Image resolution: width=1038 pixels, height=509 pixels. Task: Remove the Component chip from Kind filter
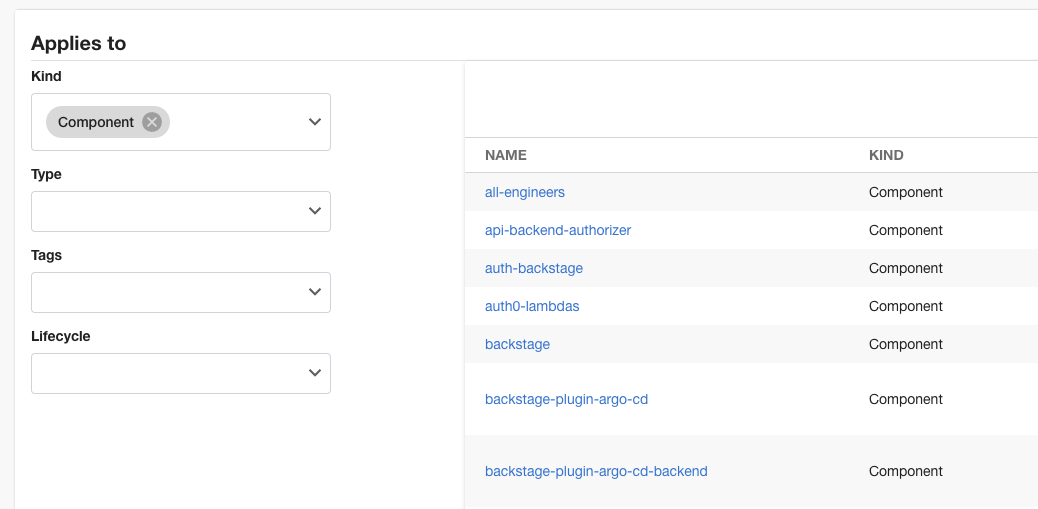152,122
